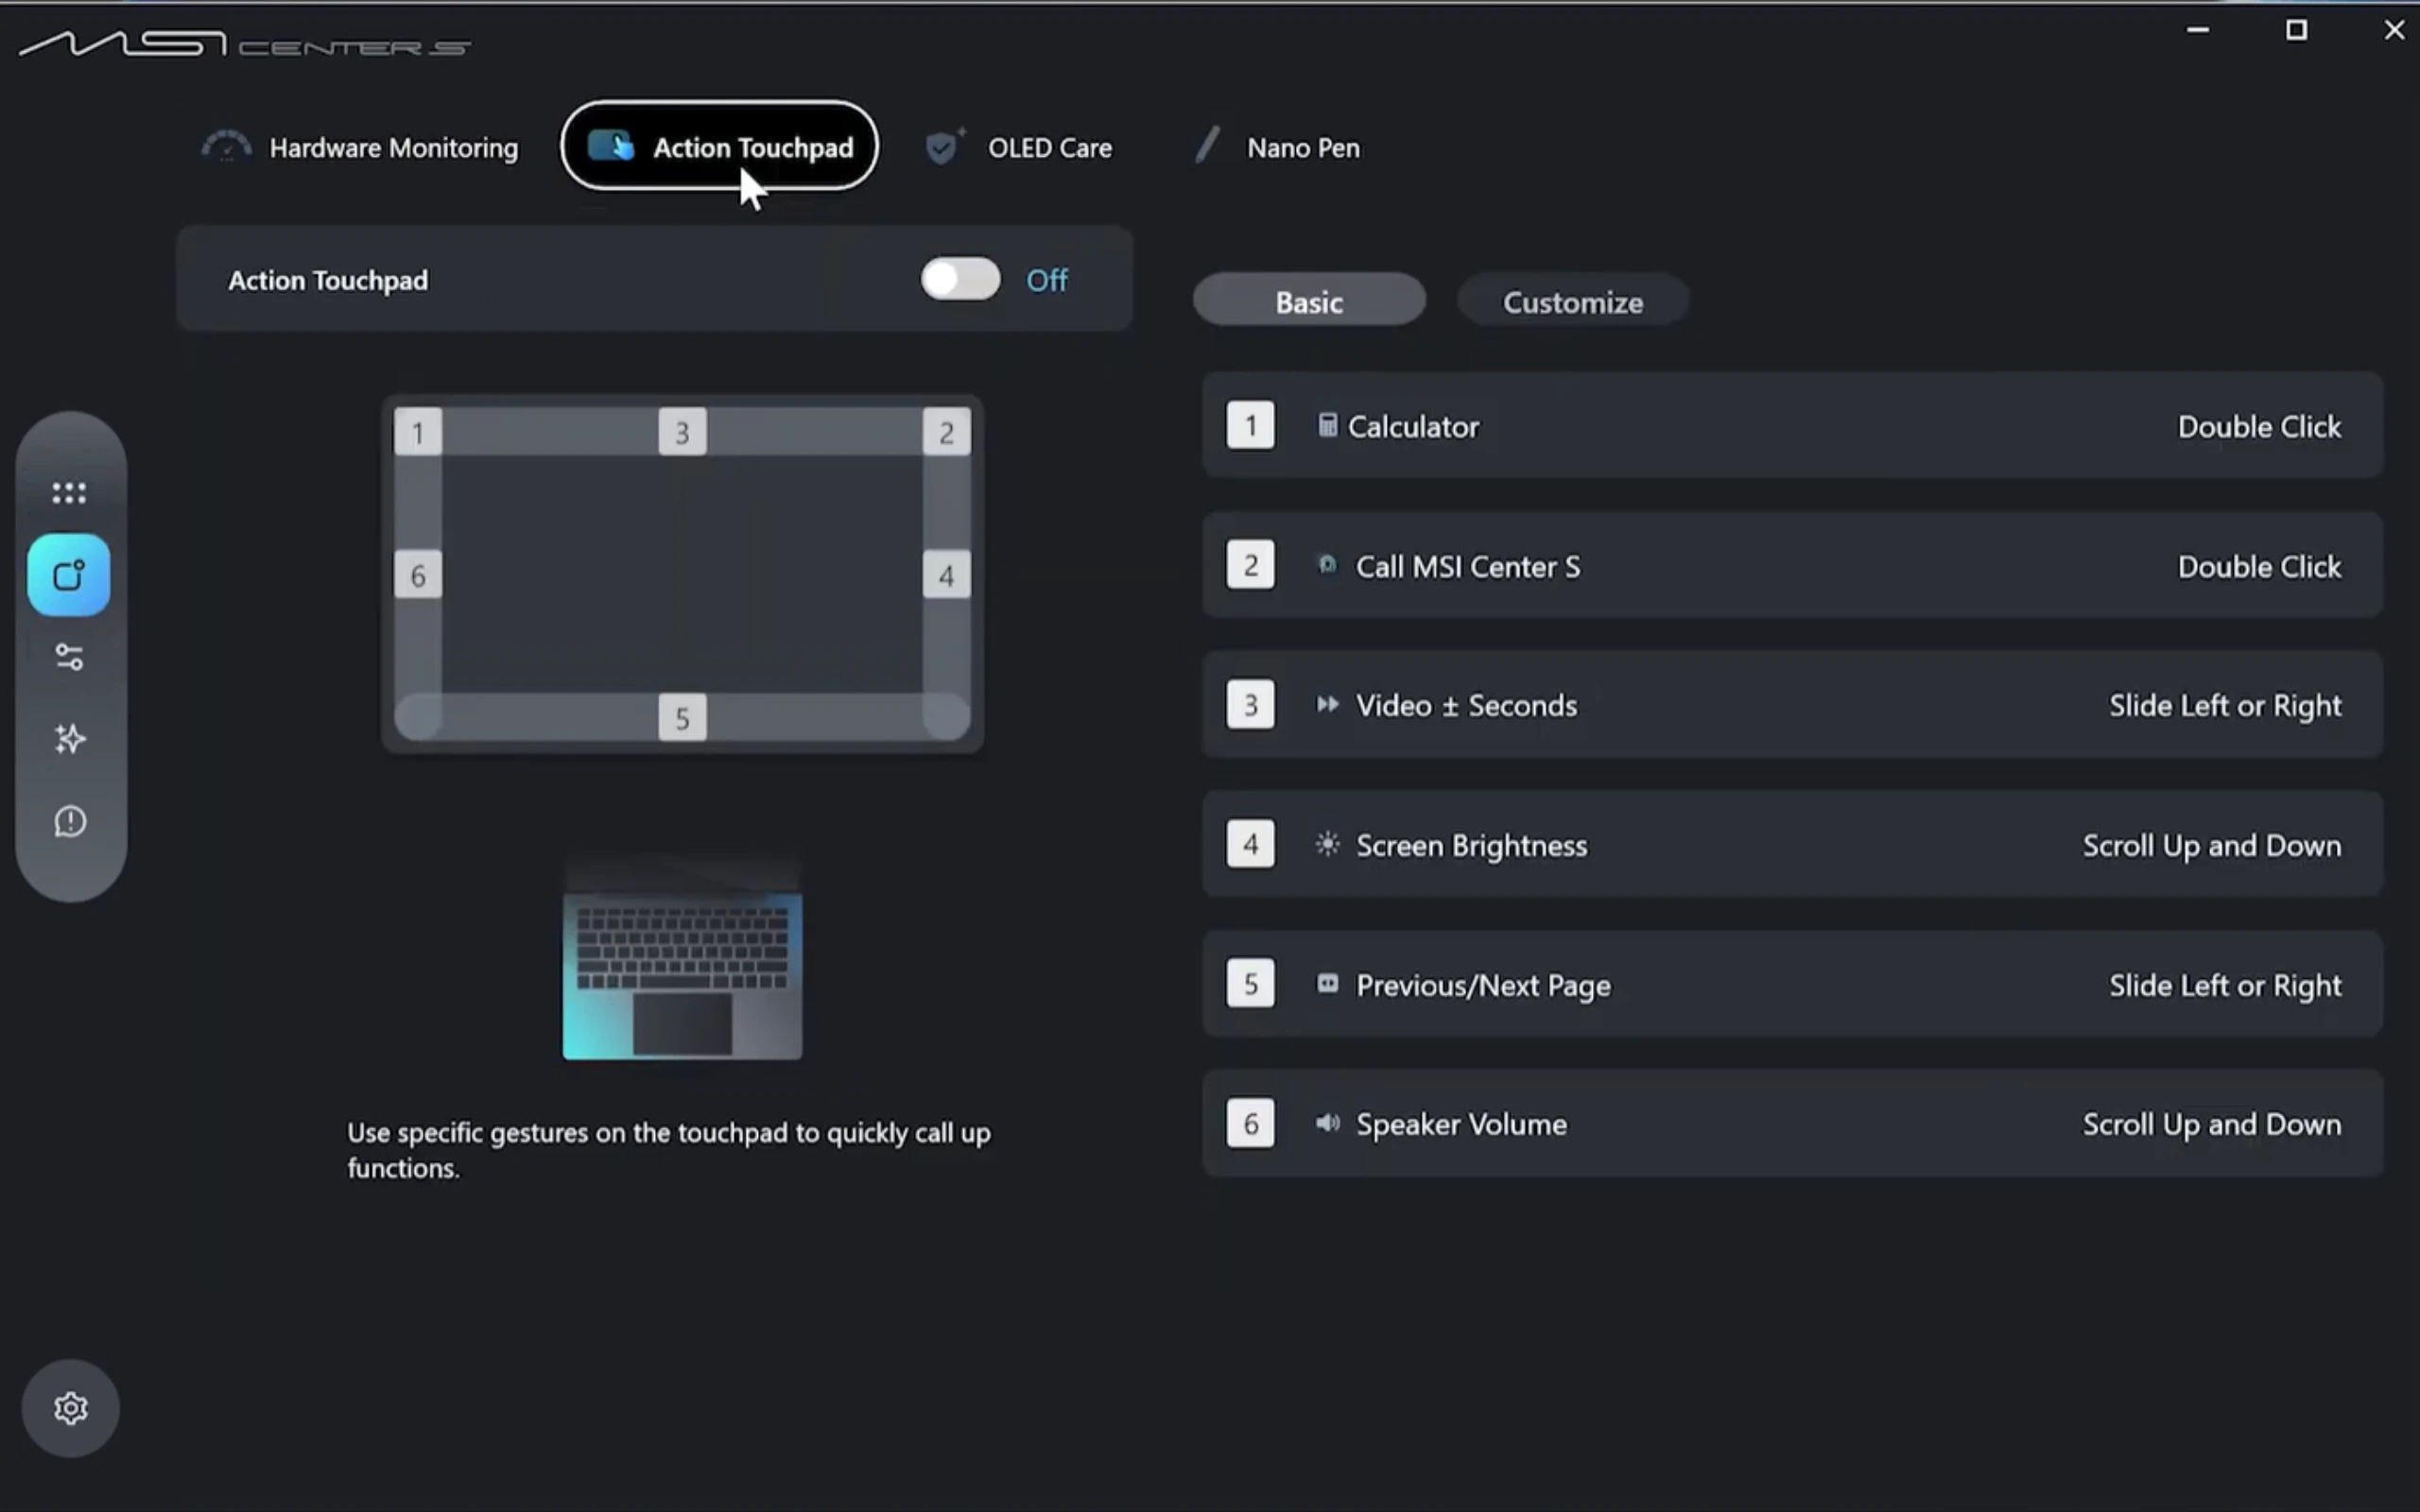
Task: Click number badge 2 in function list
Action: pos(1250,566)
